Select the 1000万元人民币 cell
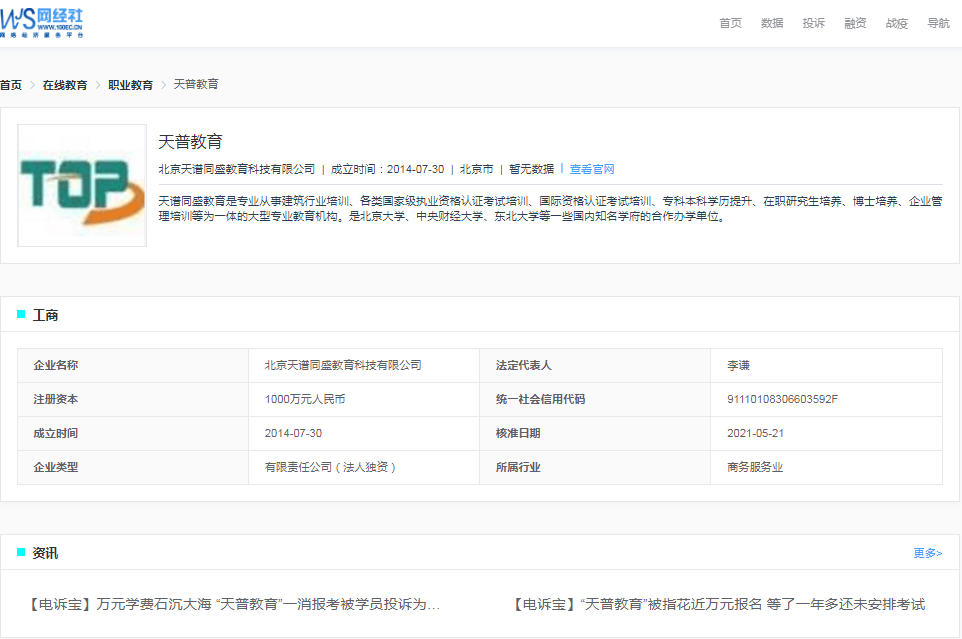 tap(364, 400)
